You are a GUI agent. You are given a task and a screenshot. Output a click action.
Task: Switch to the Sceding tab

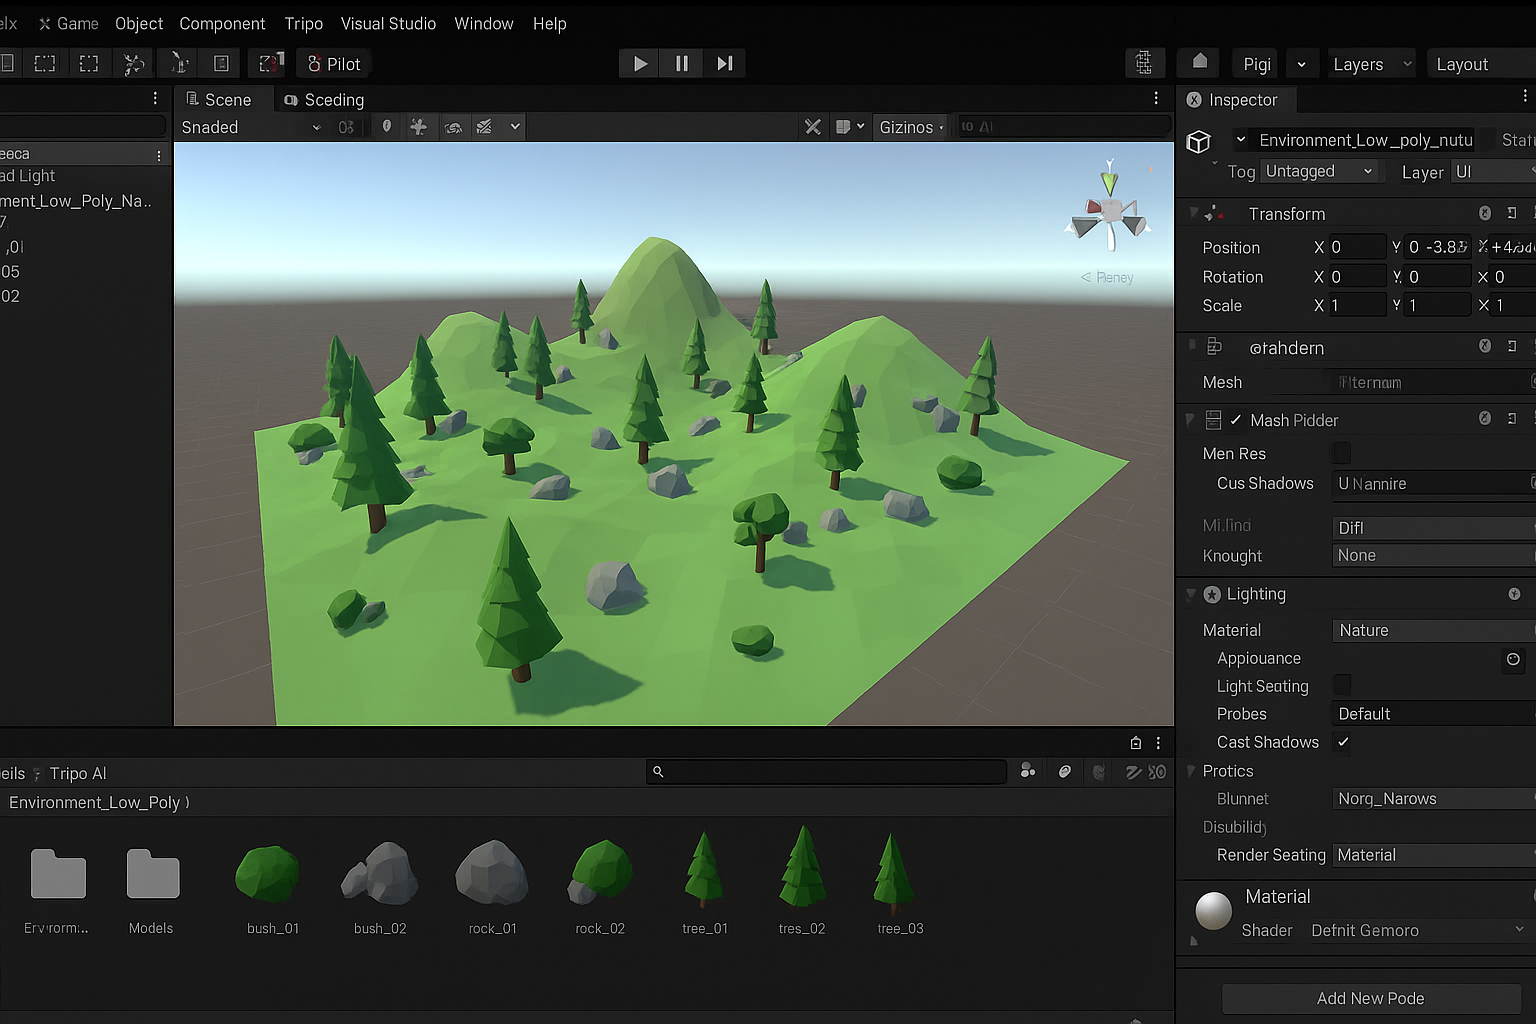click(x=332, y=99)
